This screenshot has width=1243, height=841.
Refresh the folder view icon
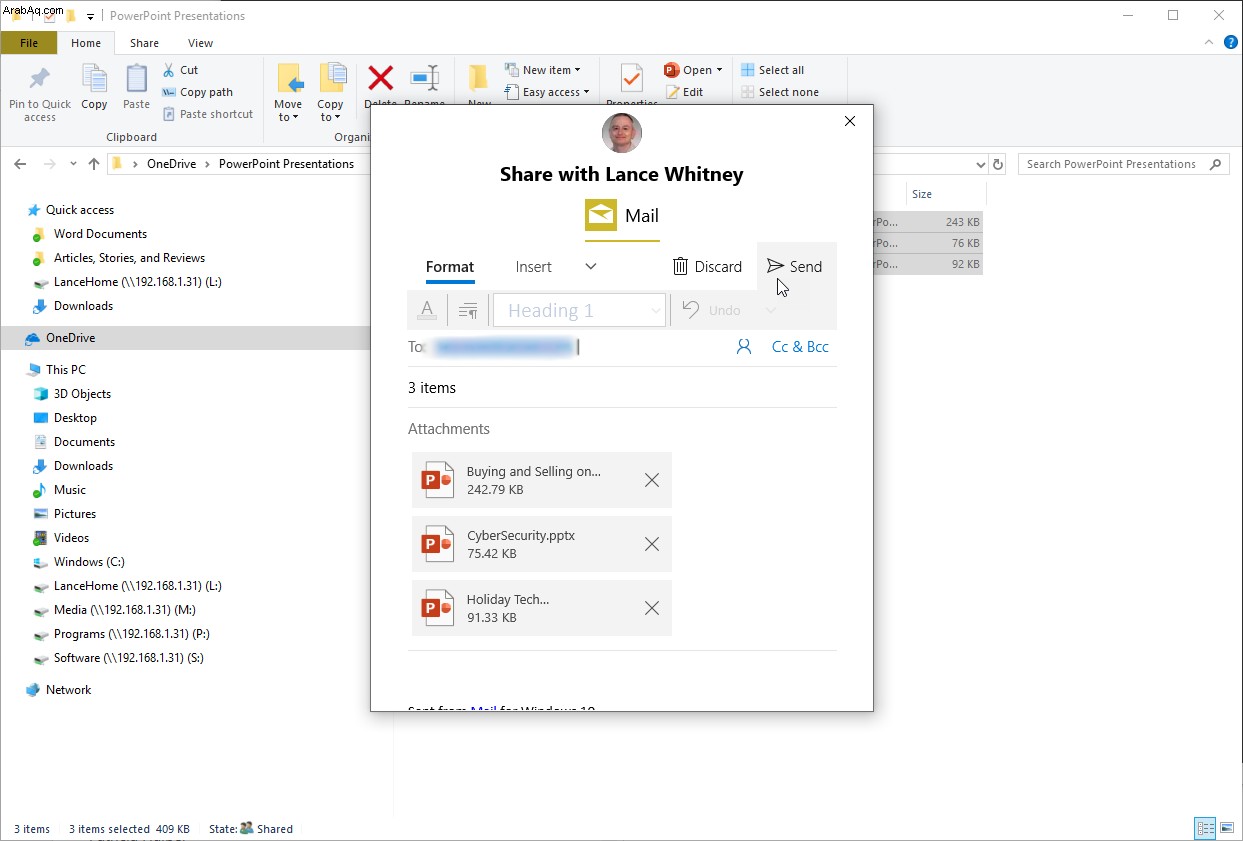click(997, 164)
